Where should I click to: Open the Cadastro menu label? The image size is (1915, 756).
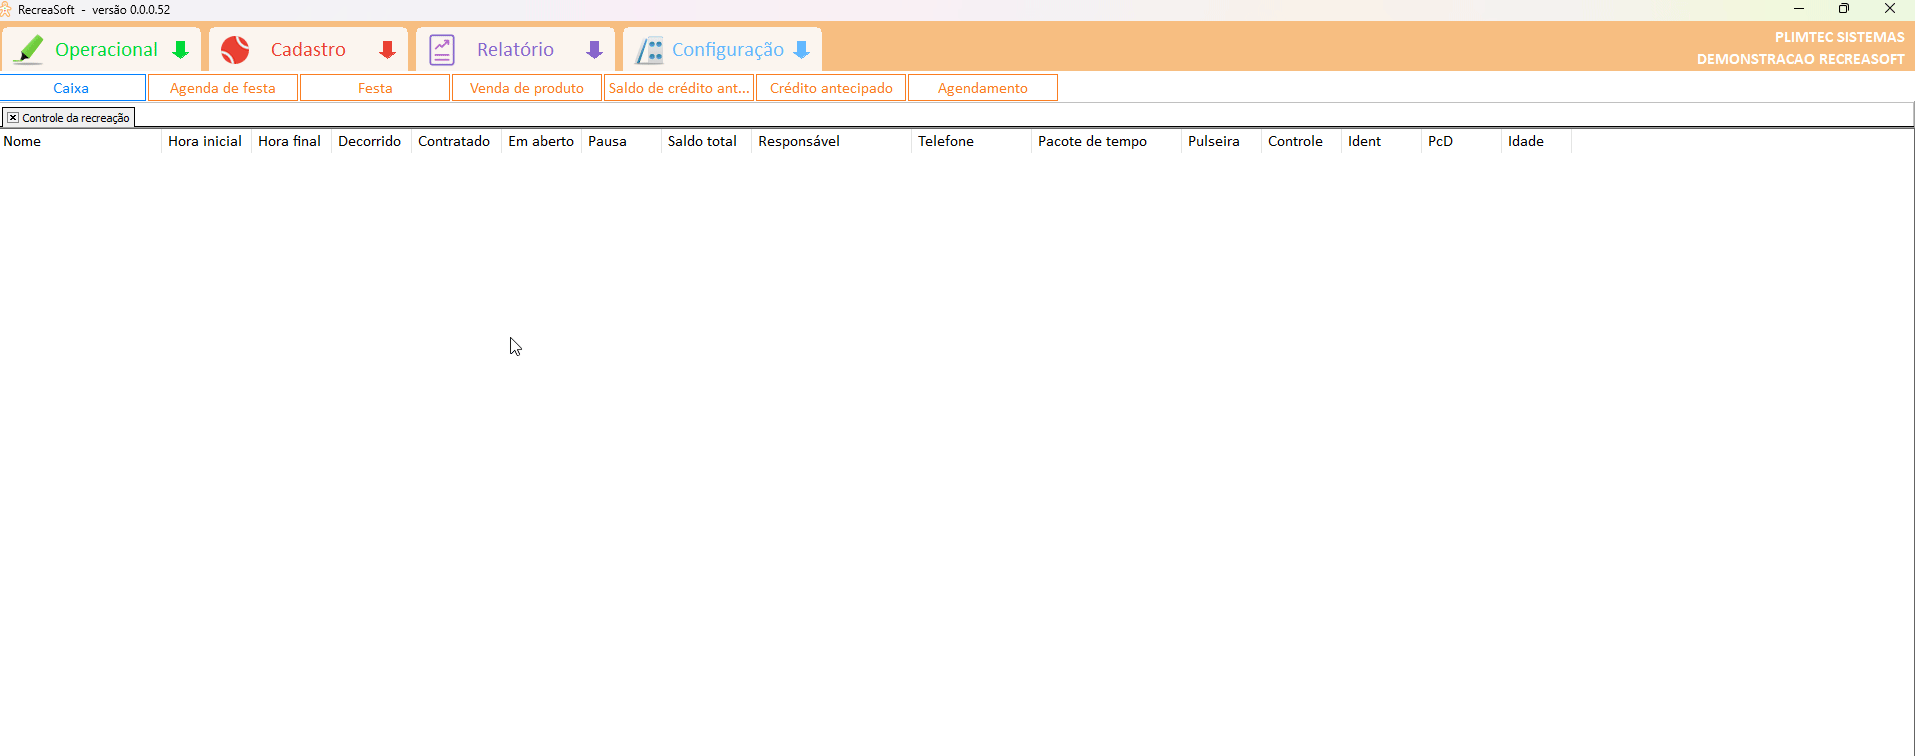pyautogui.click(x=308, y=49)
